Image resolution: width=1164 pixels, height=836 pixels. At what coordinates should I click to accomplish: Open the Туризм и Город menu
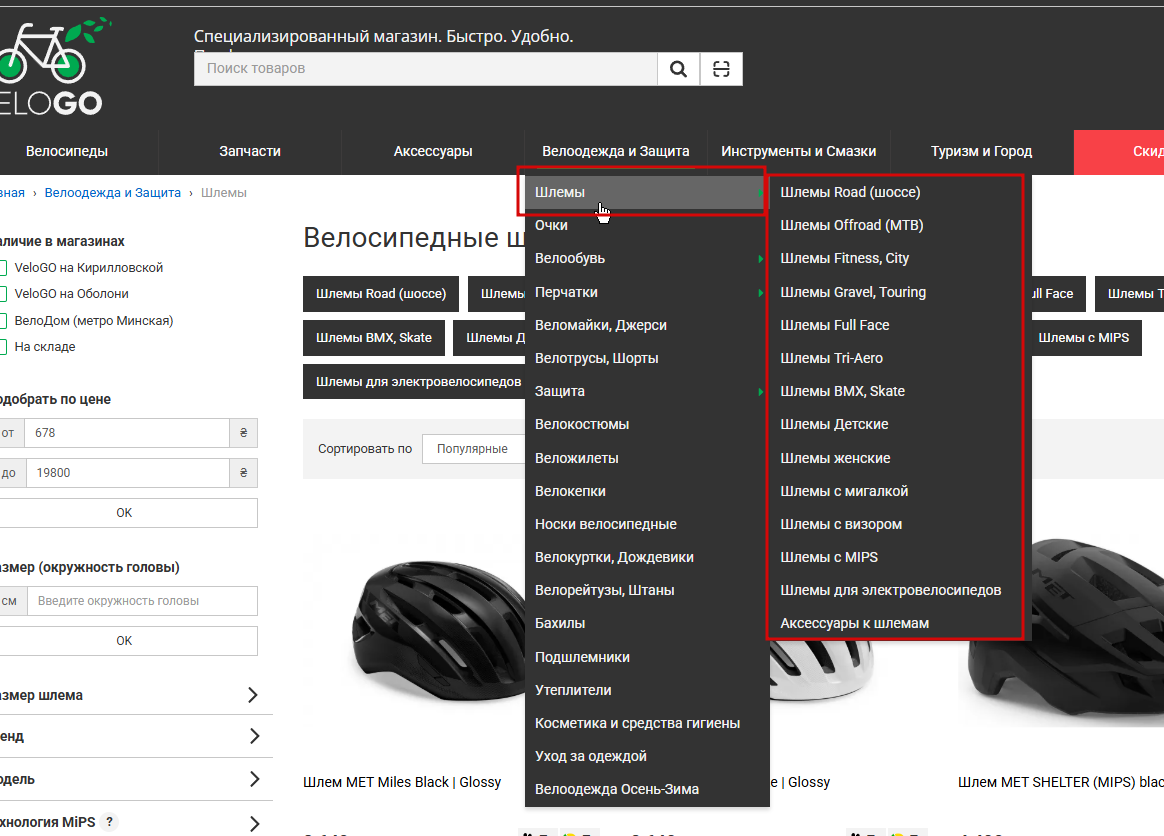point(981,151)
